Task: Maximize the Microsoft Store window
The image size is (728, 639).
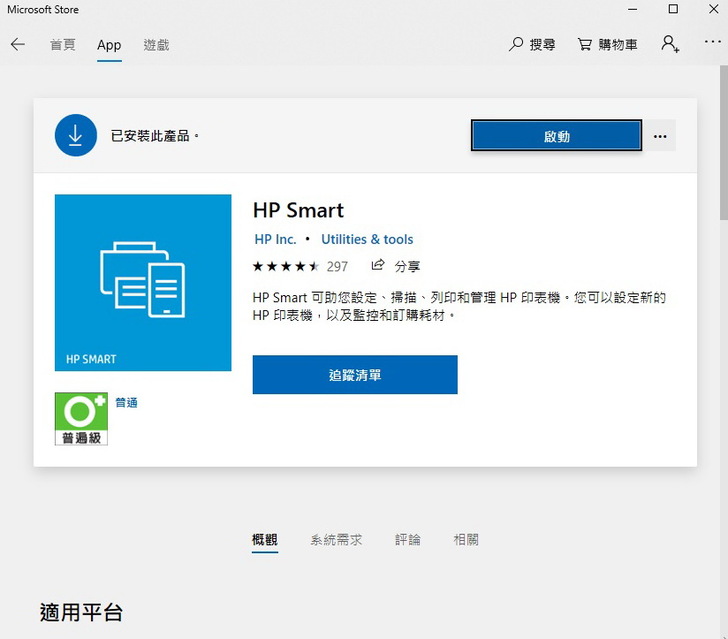Action: (x=673, y=9)
